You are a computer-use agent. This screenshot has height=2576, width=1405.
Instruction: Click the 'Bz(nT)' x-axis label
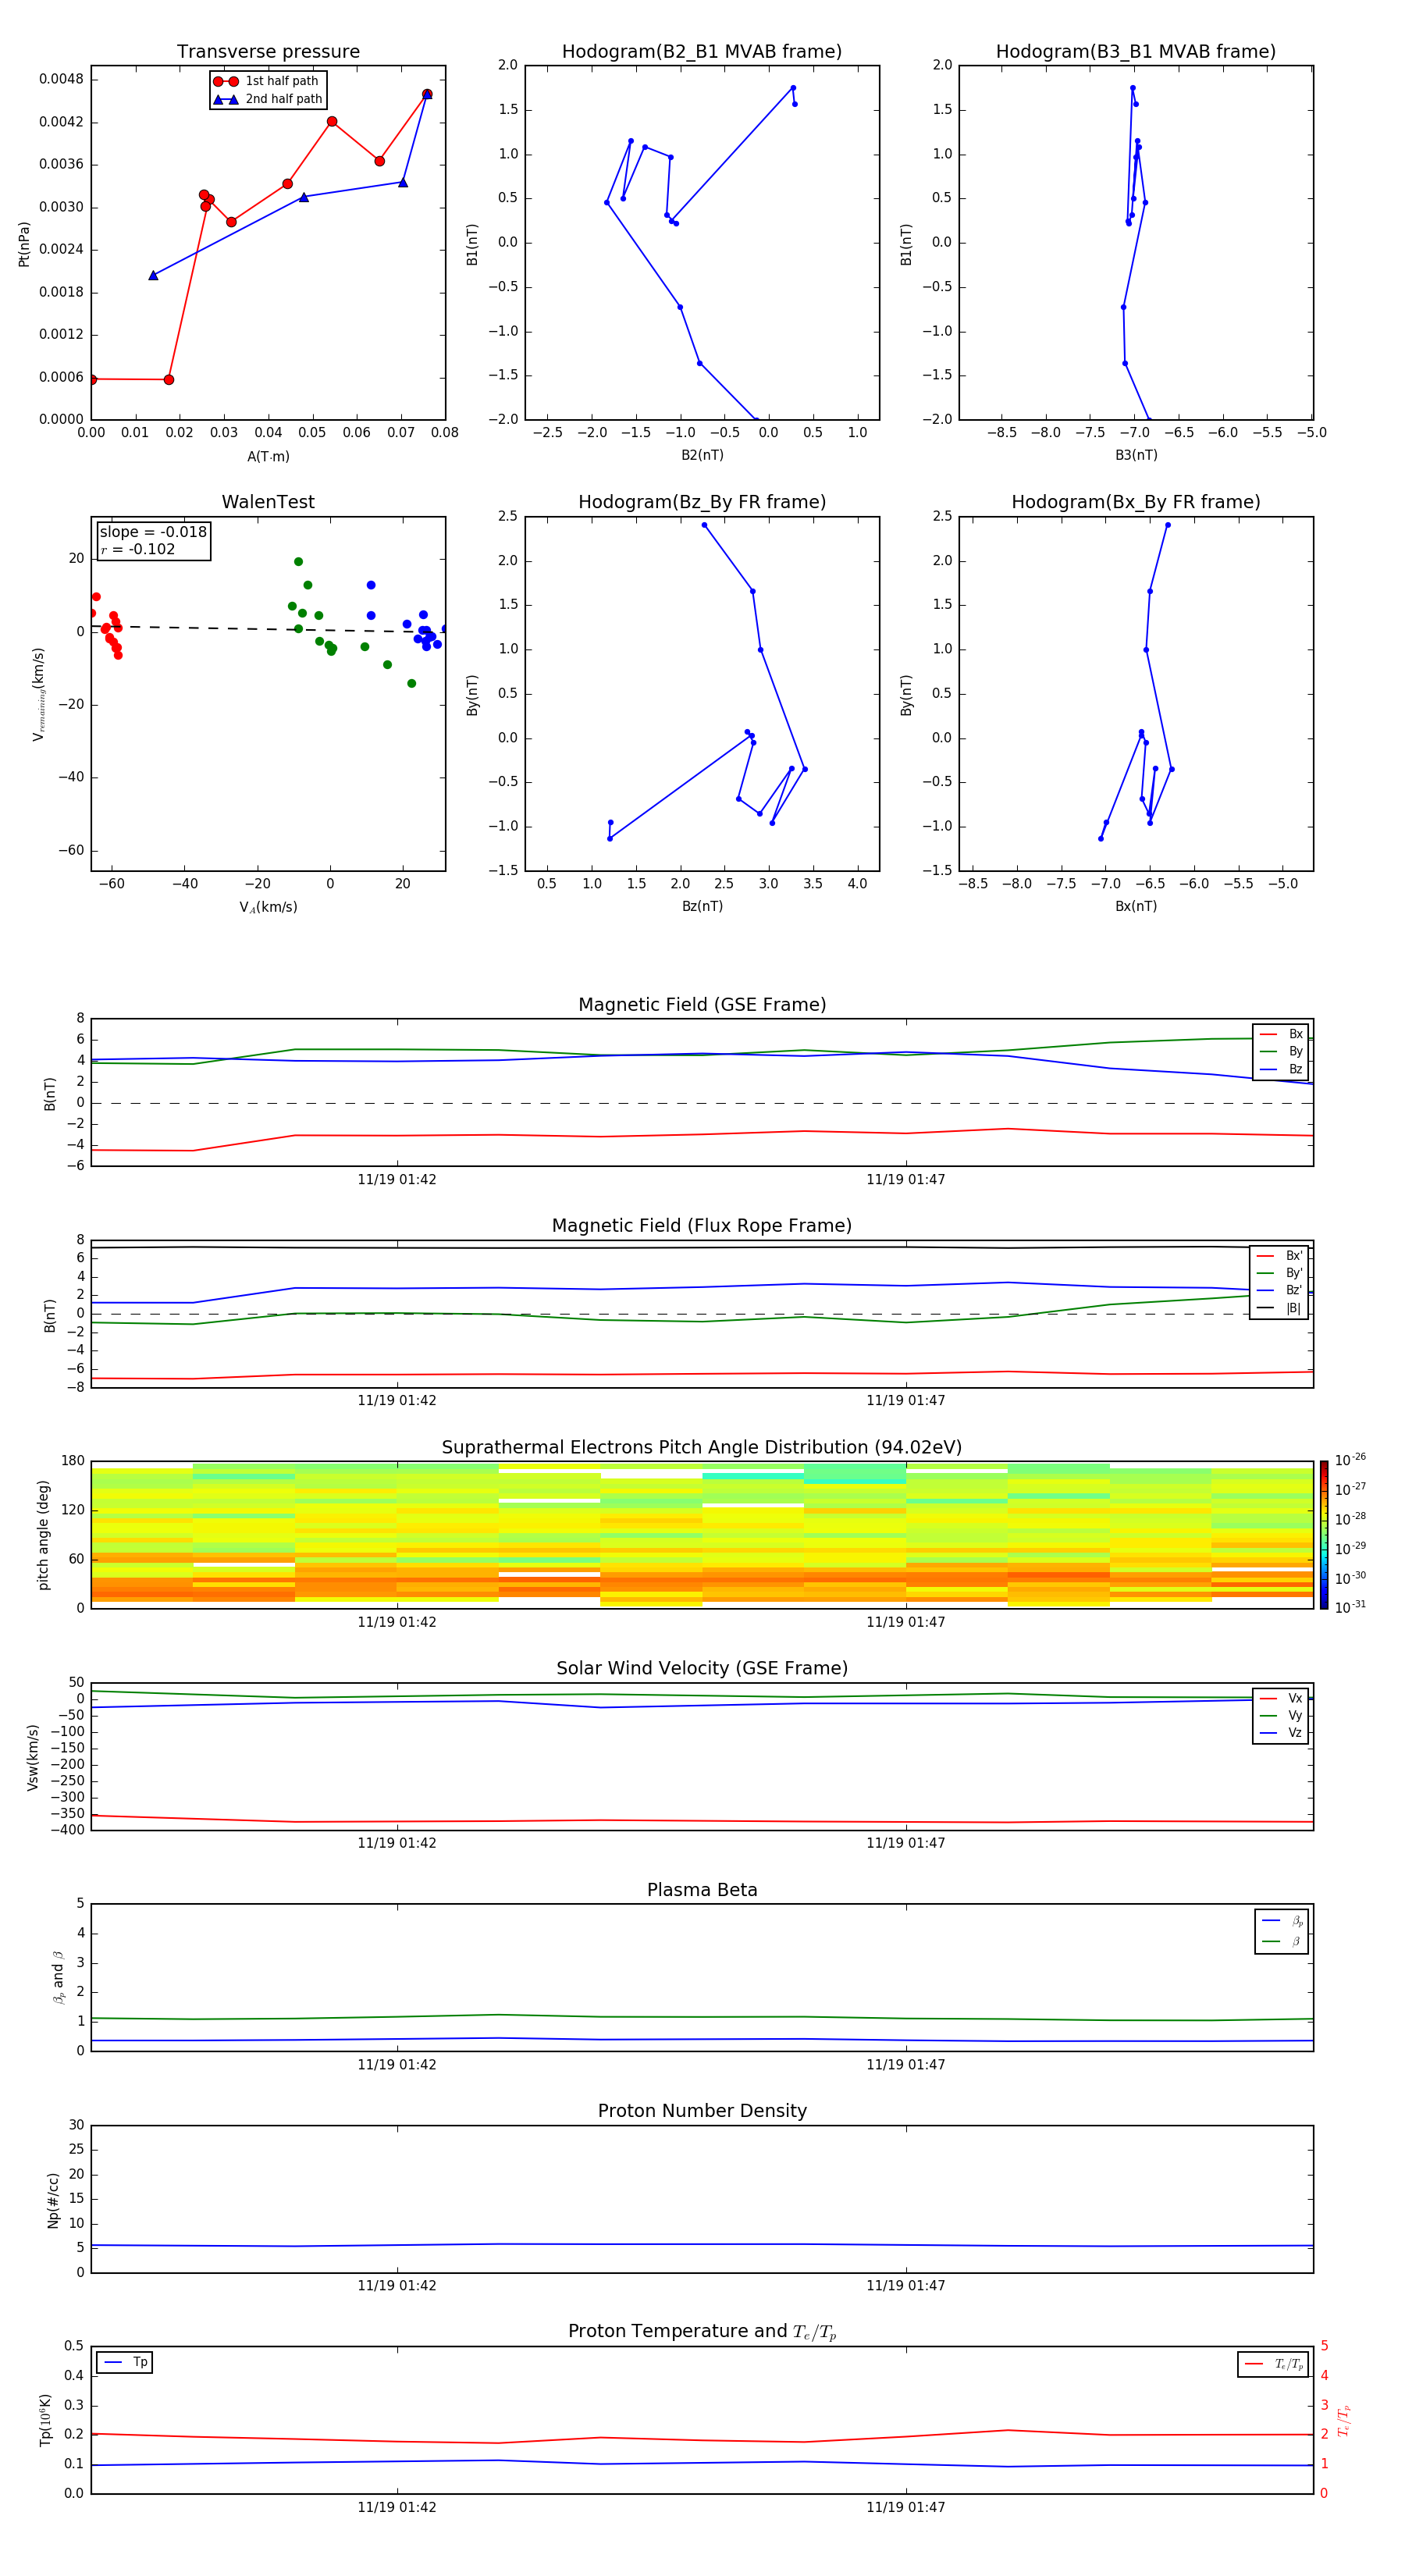702,906
